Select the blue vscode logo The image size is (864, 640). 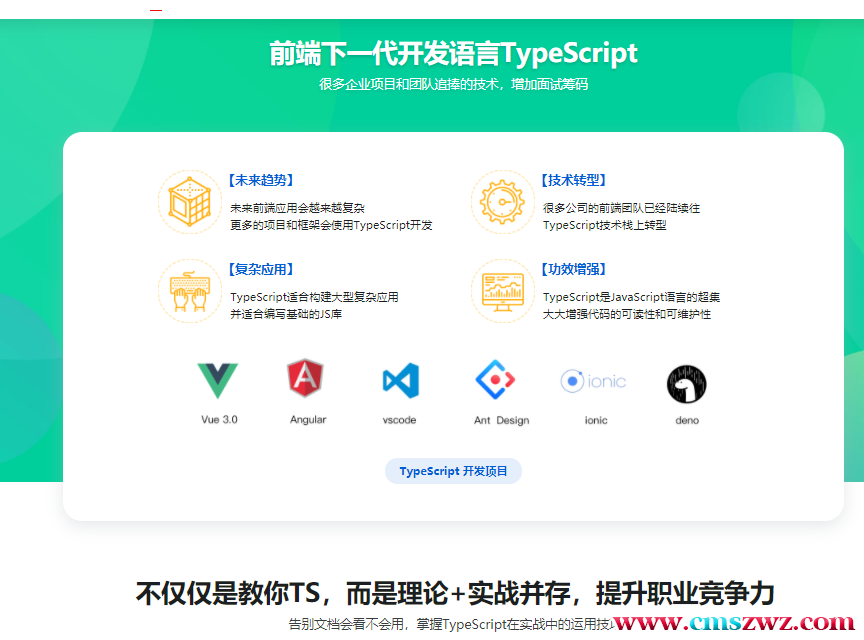[400, 380]
